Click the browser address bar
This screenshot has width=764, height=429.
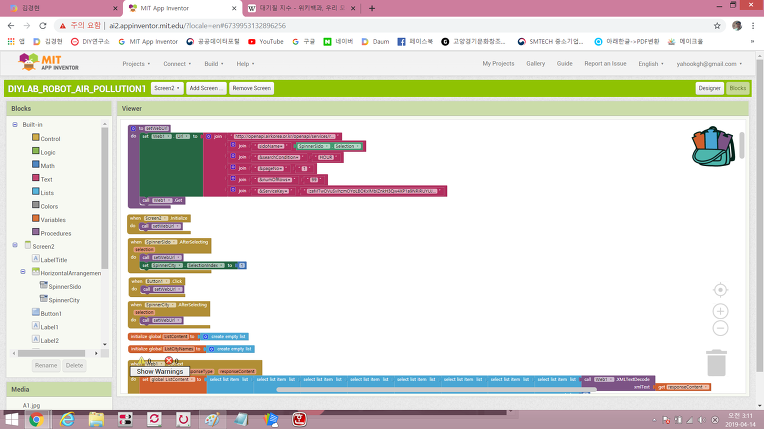pyautogui.click(x=380, y=26)
